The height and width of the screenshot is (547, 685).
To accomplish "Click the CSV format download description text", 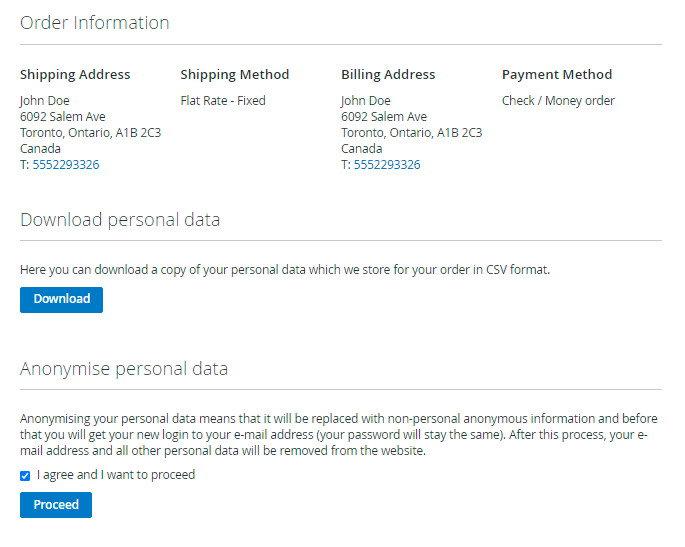I will click(x=285, y=270).
